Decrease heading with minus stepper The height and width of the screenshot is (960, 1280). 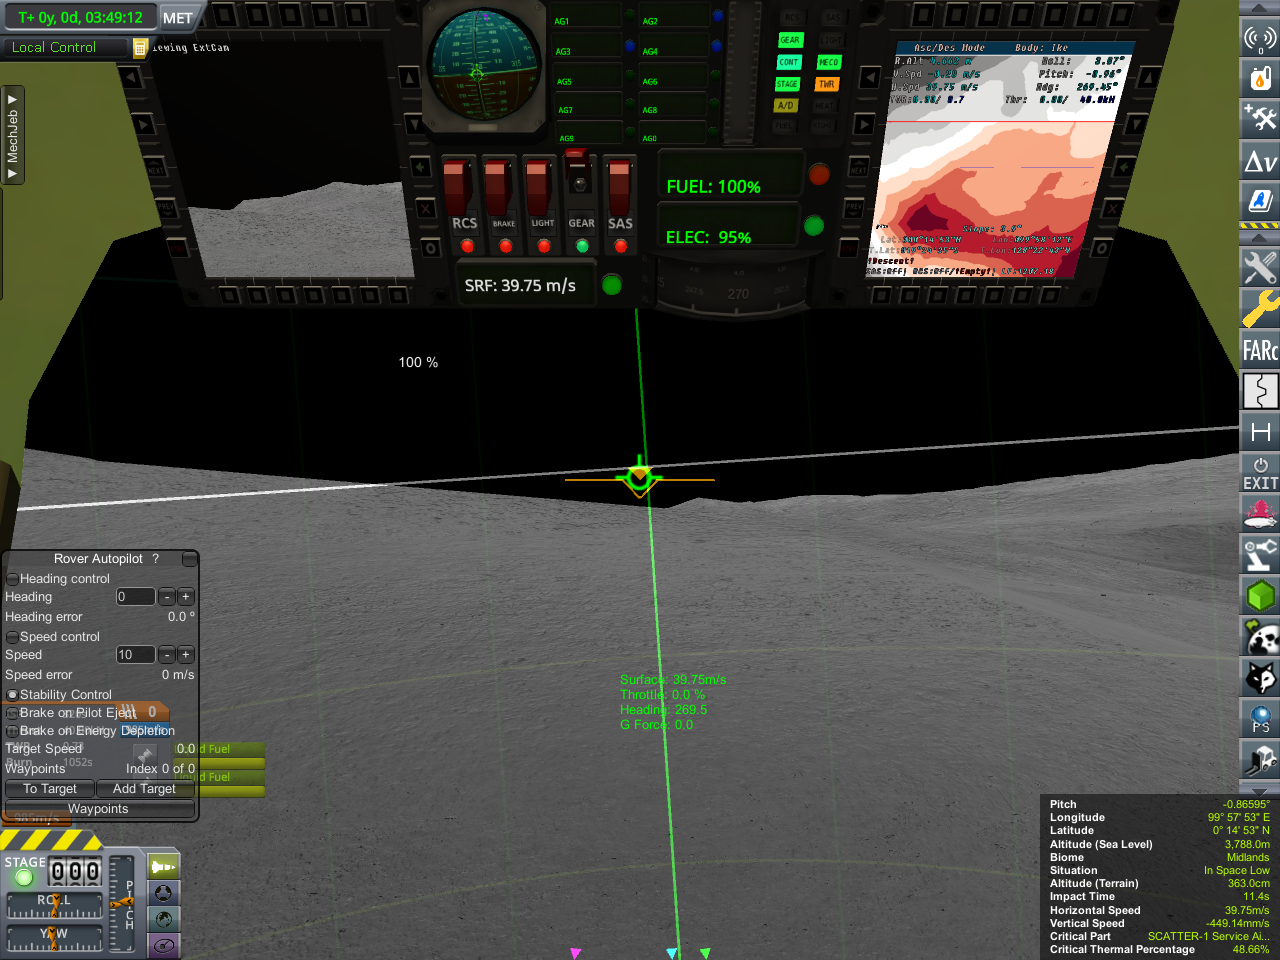(167, 597)
